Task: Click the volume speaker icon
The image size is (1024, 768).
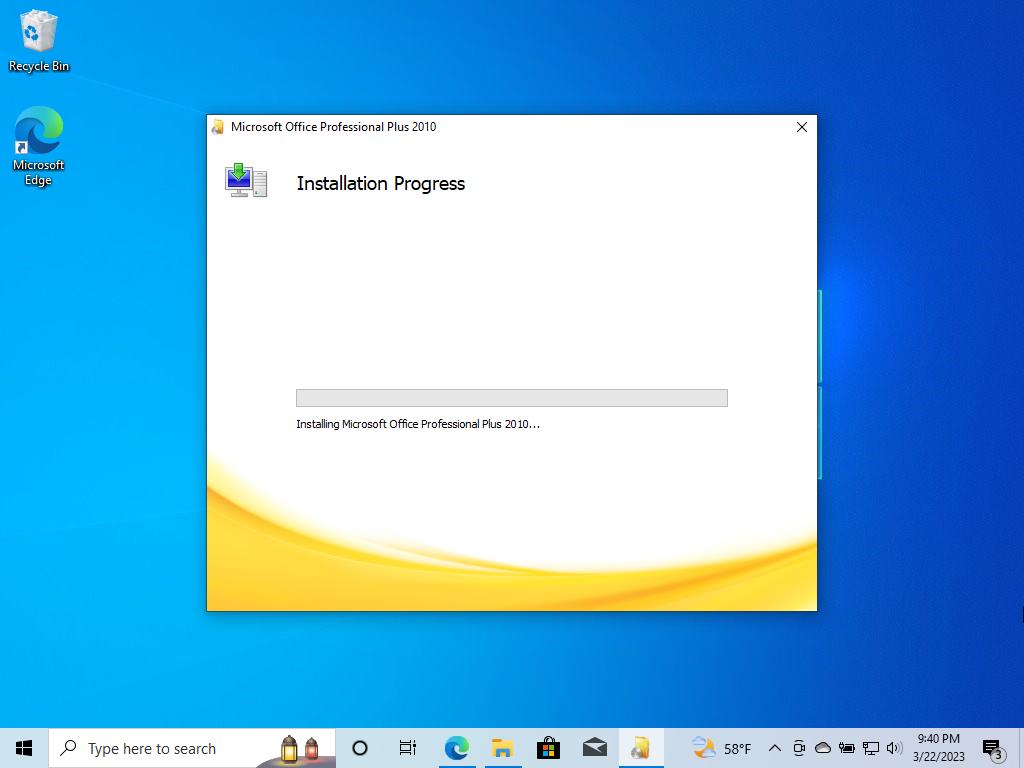Action: (894, 748)
